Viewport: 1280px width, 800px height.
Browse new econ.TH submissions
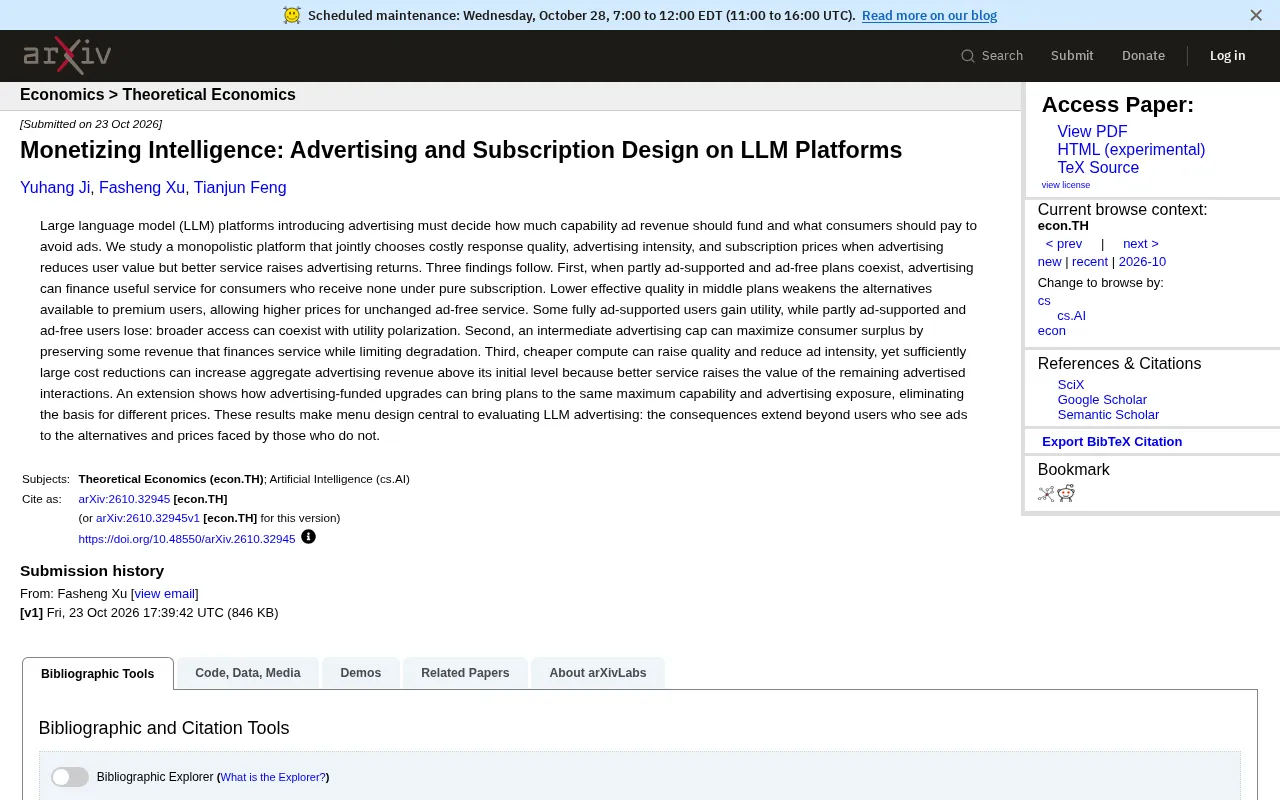click(1050, 262)
